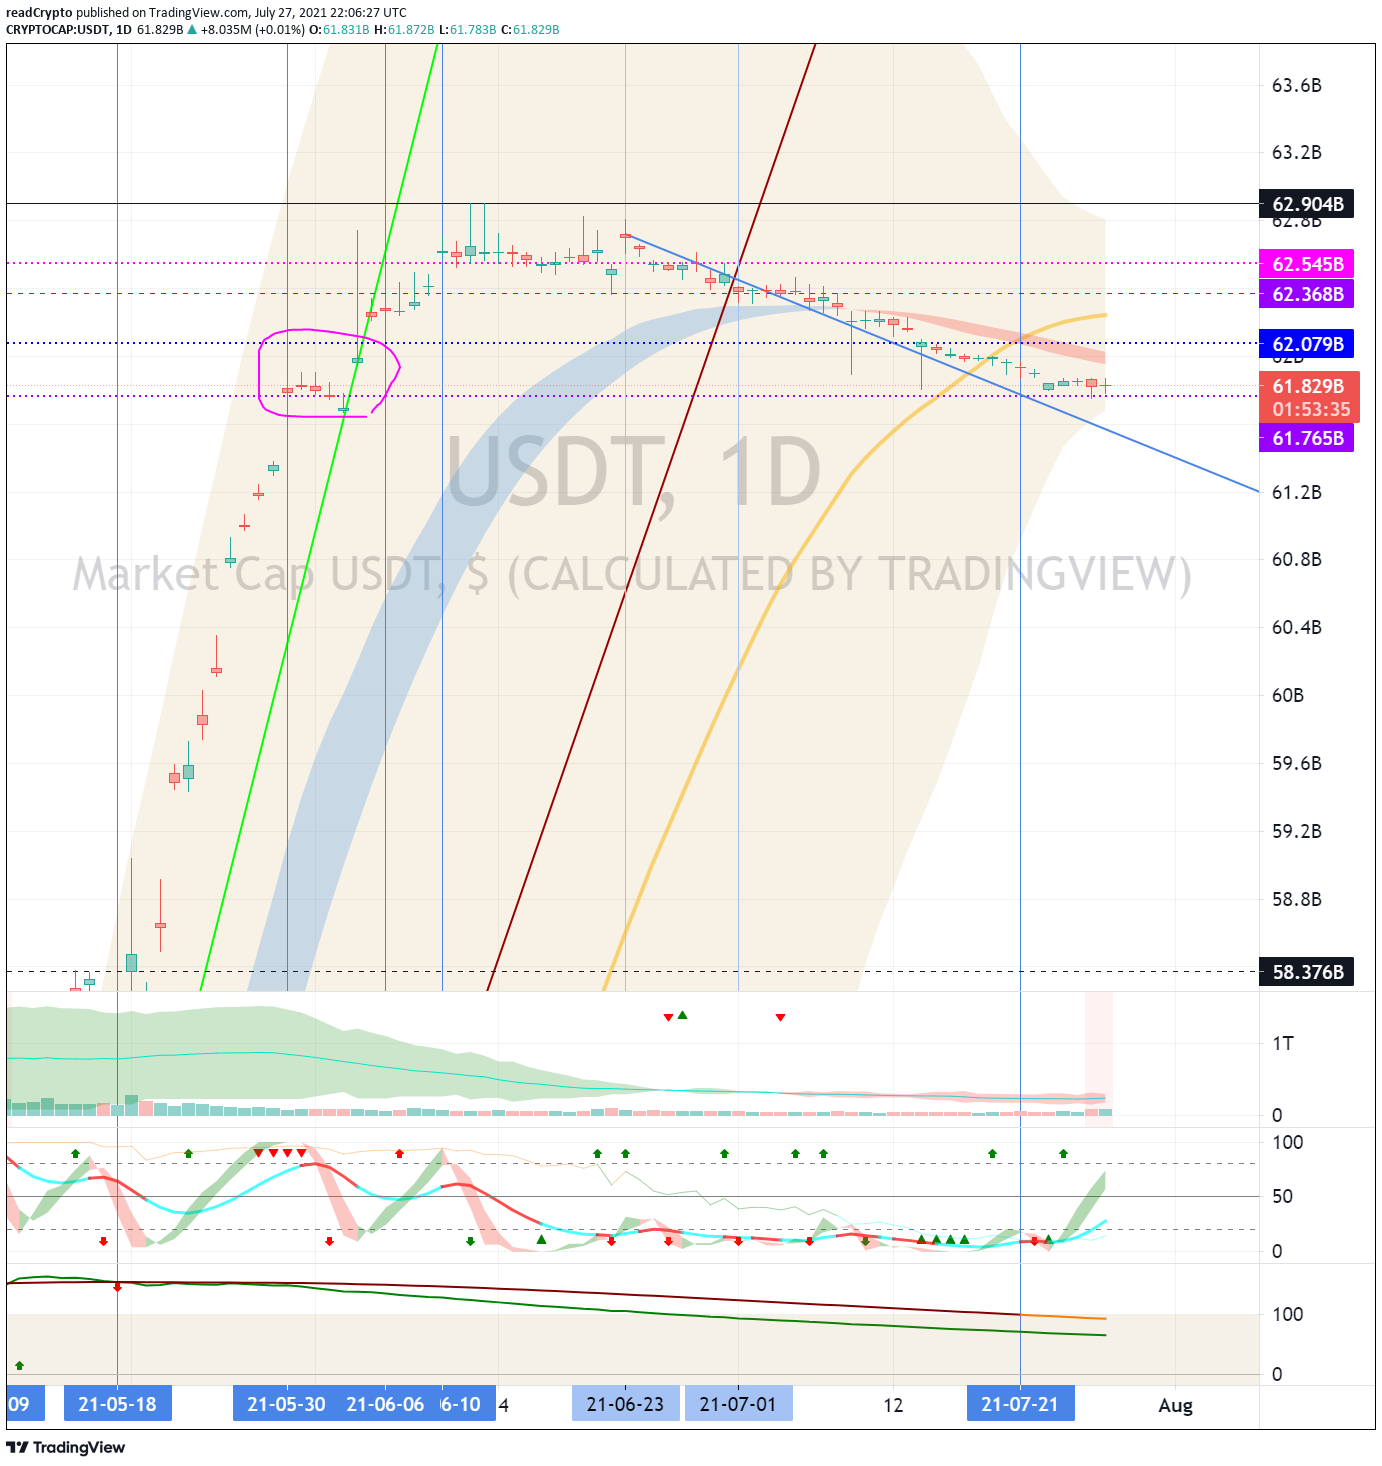This screenshot has width=1382, height=1466.
Task: Select the 58.376B black price label
Action: (1306, 972)
